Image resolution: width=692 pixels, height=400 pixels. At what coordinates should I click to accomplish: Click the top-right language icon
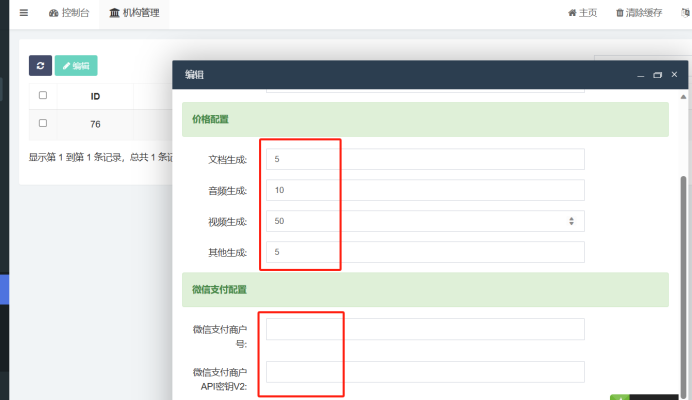click(686, 13)
